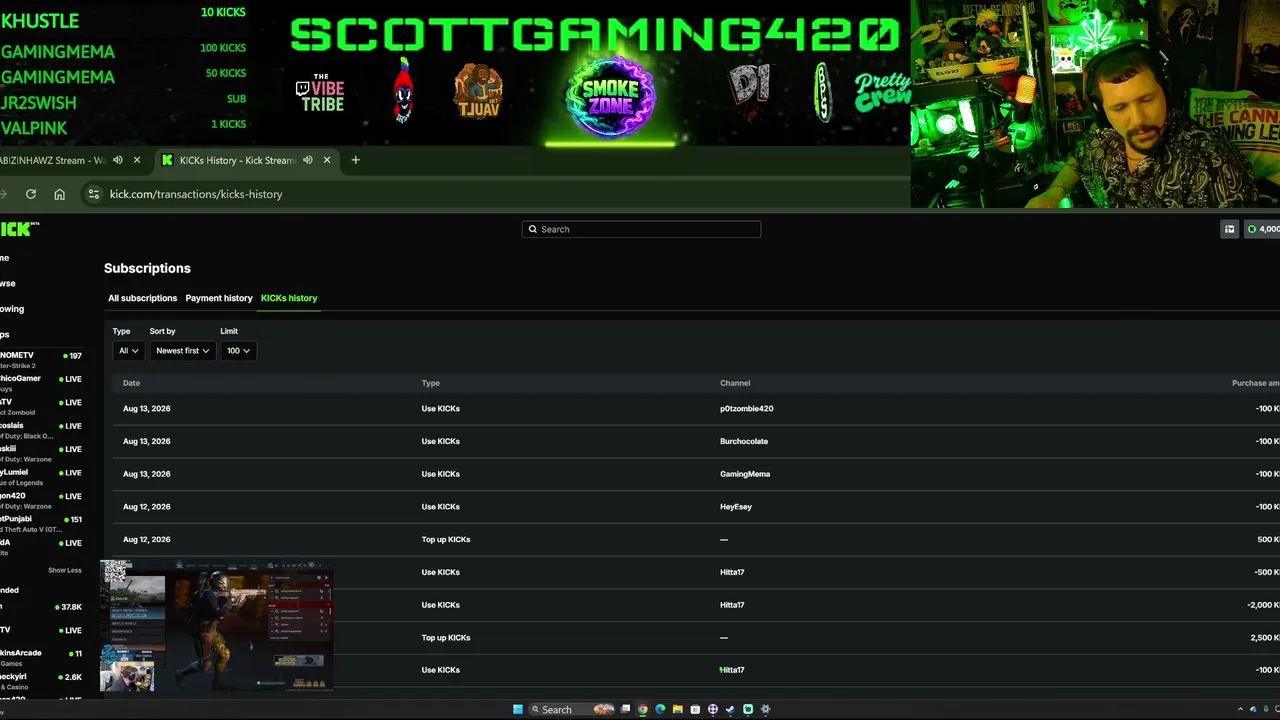Open the Hitta17 channel in the -500 row
Image resolution: width=1280 pixels, height=720 pixels.
coord(732,572)
